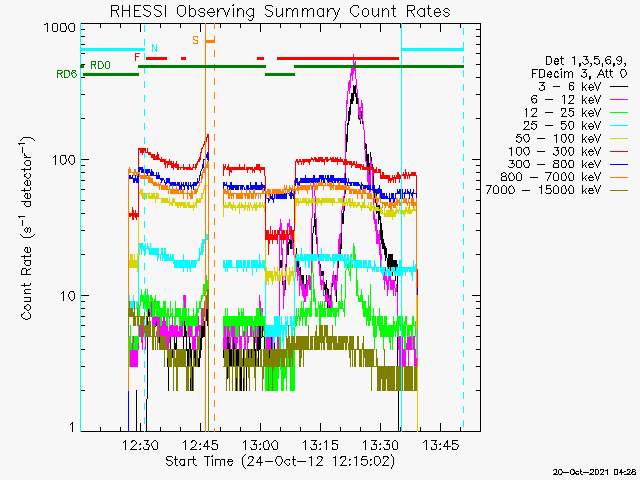
Task: Click the yellow line swatch for 50-100 keV
Action: click(619, 139)
